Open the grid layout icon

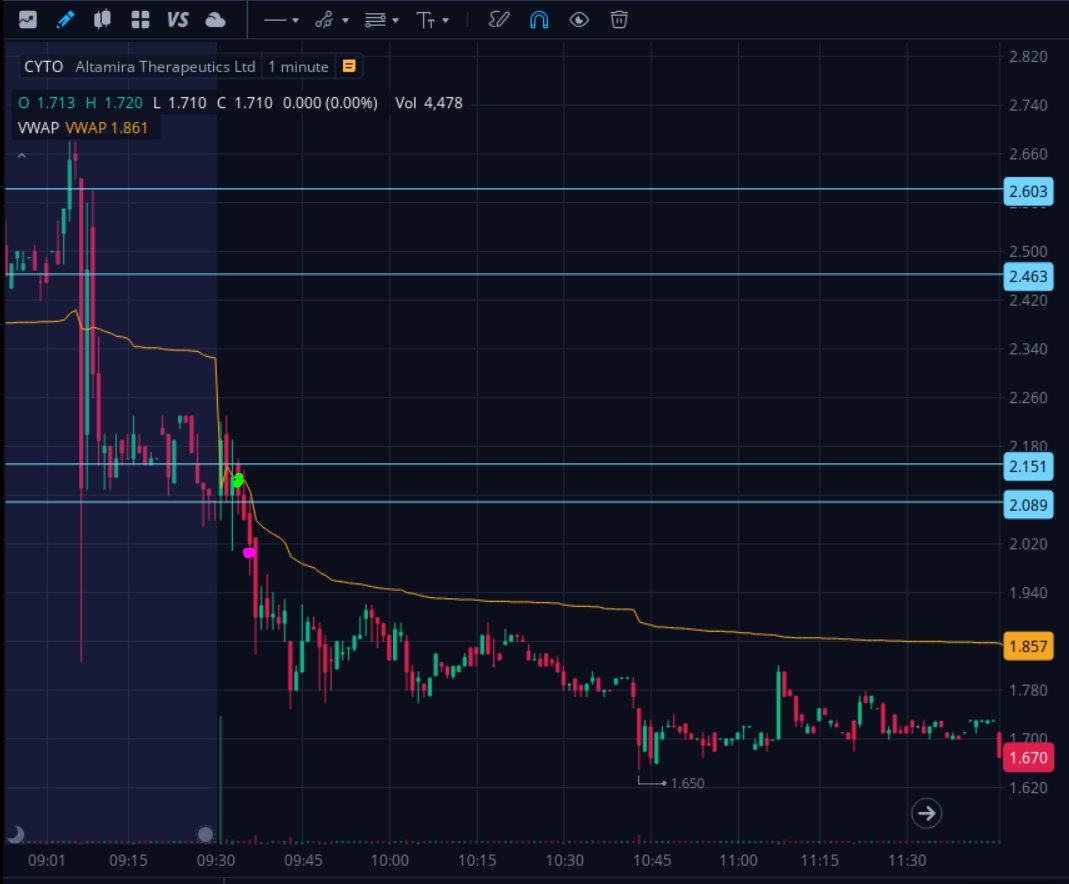click(140, 20)
